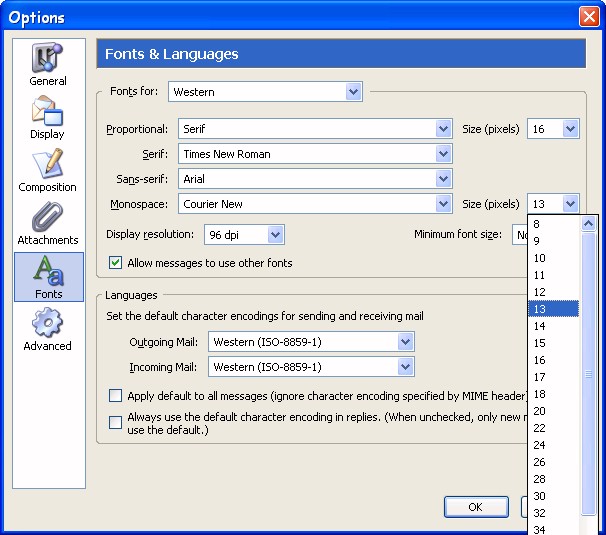This screenshot has width=606, height=535.
Task: Choose size 20 in the list
Action: [553, 411]
